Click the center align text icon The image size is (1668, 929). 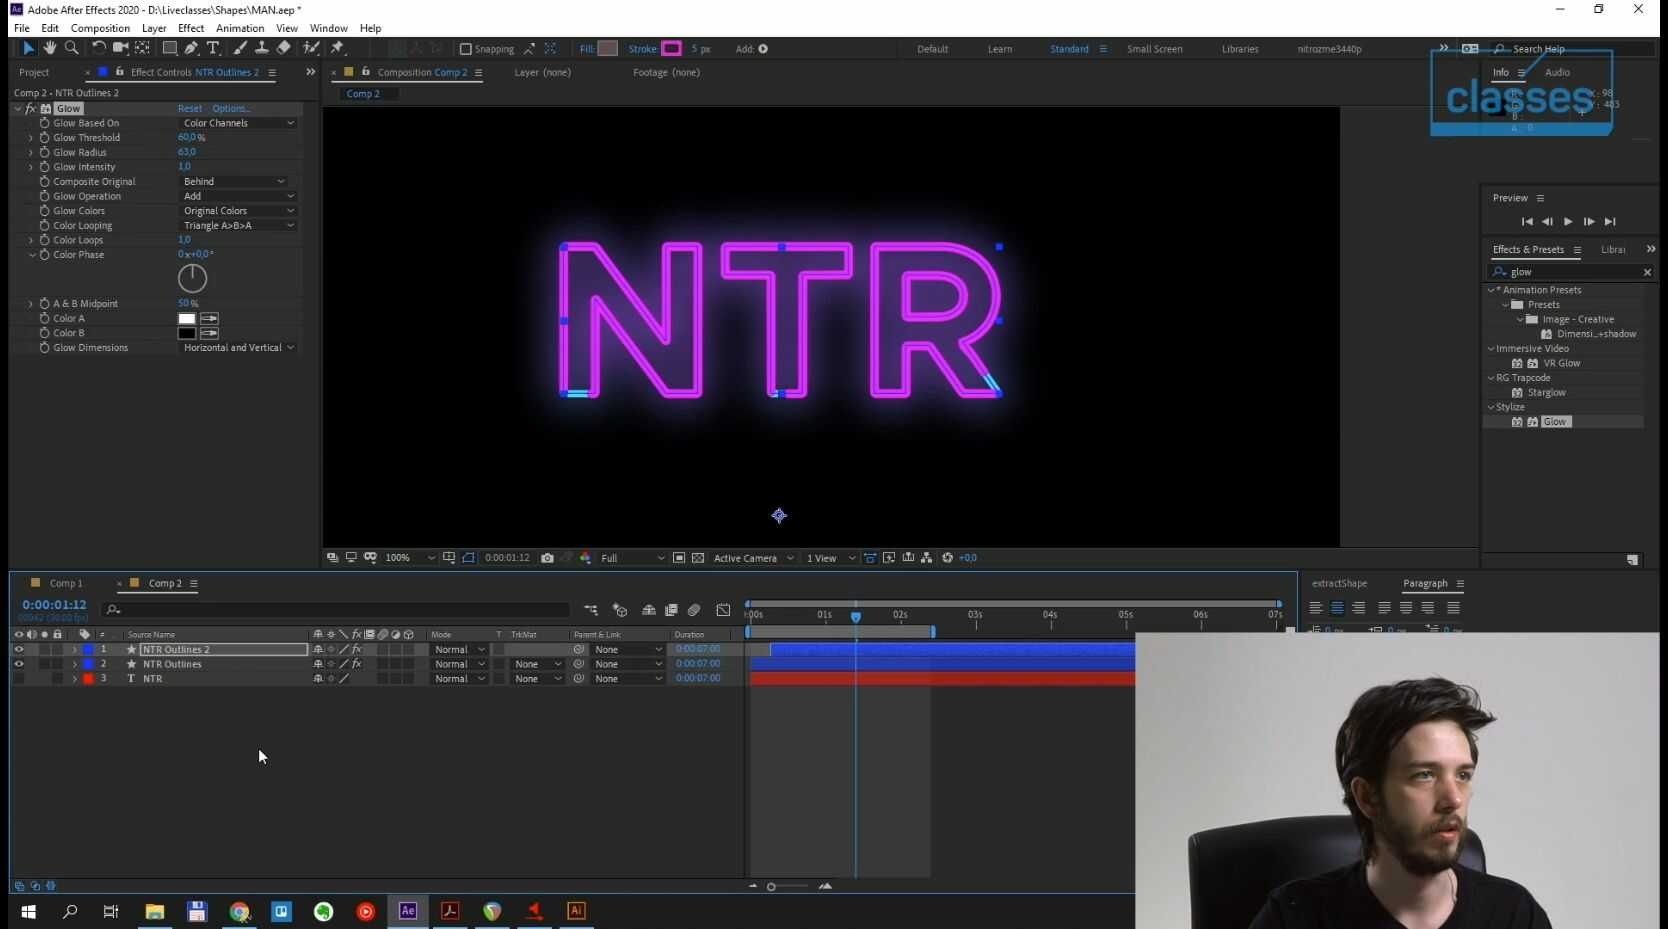click(x=1337, y=608)
